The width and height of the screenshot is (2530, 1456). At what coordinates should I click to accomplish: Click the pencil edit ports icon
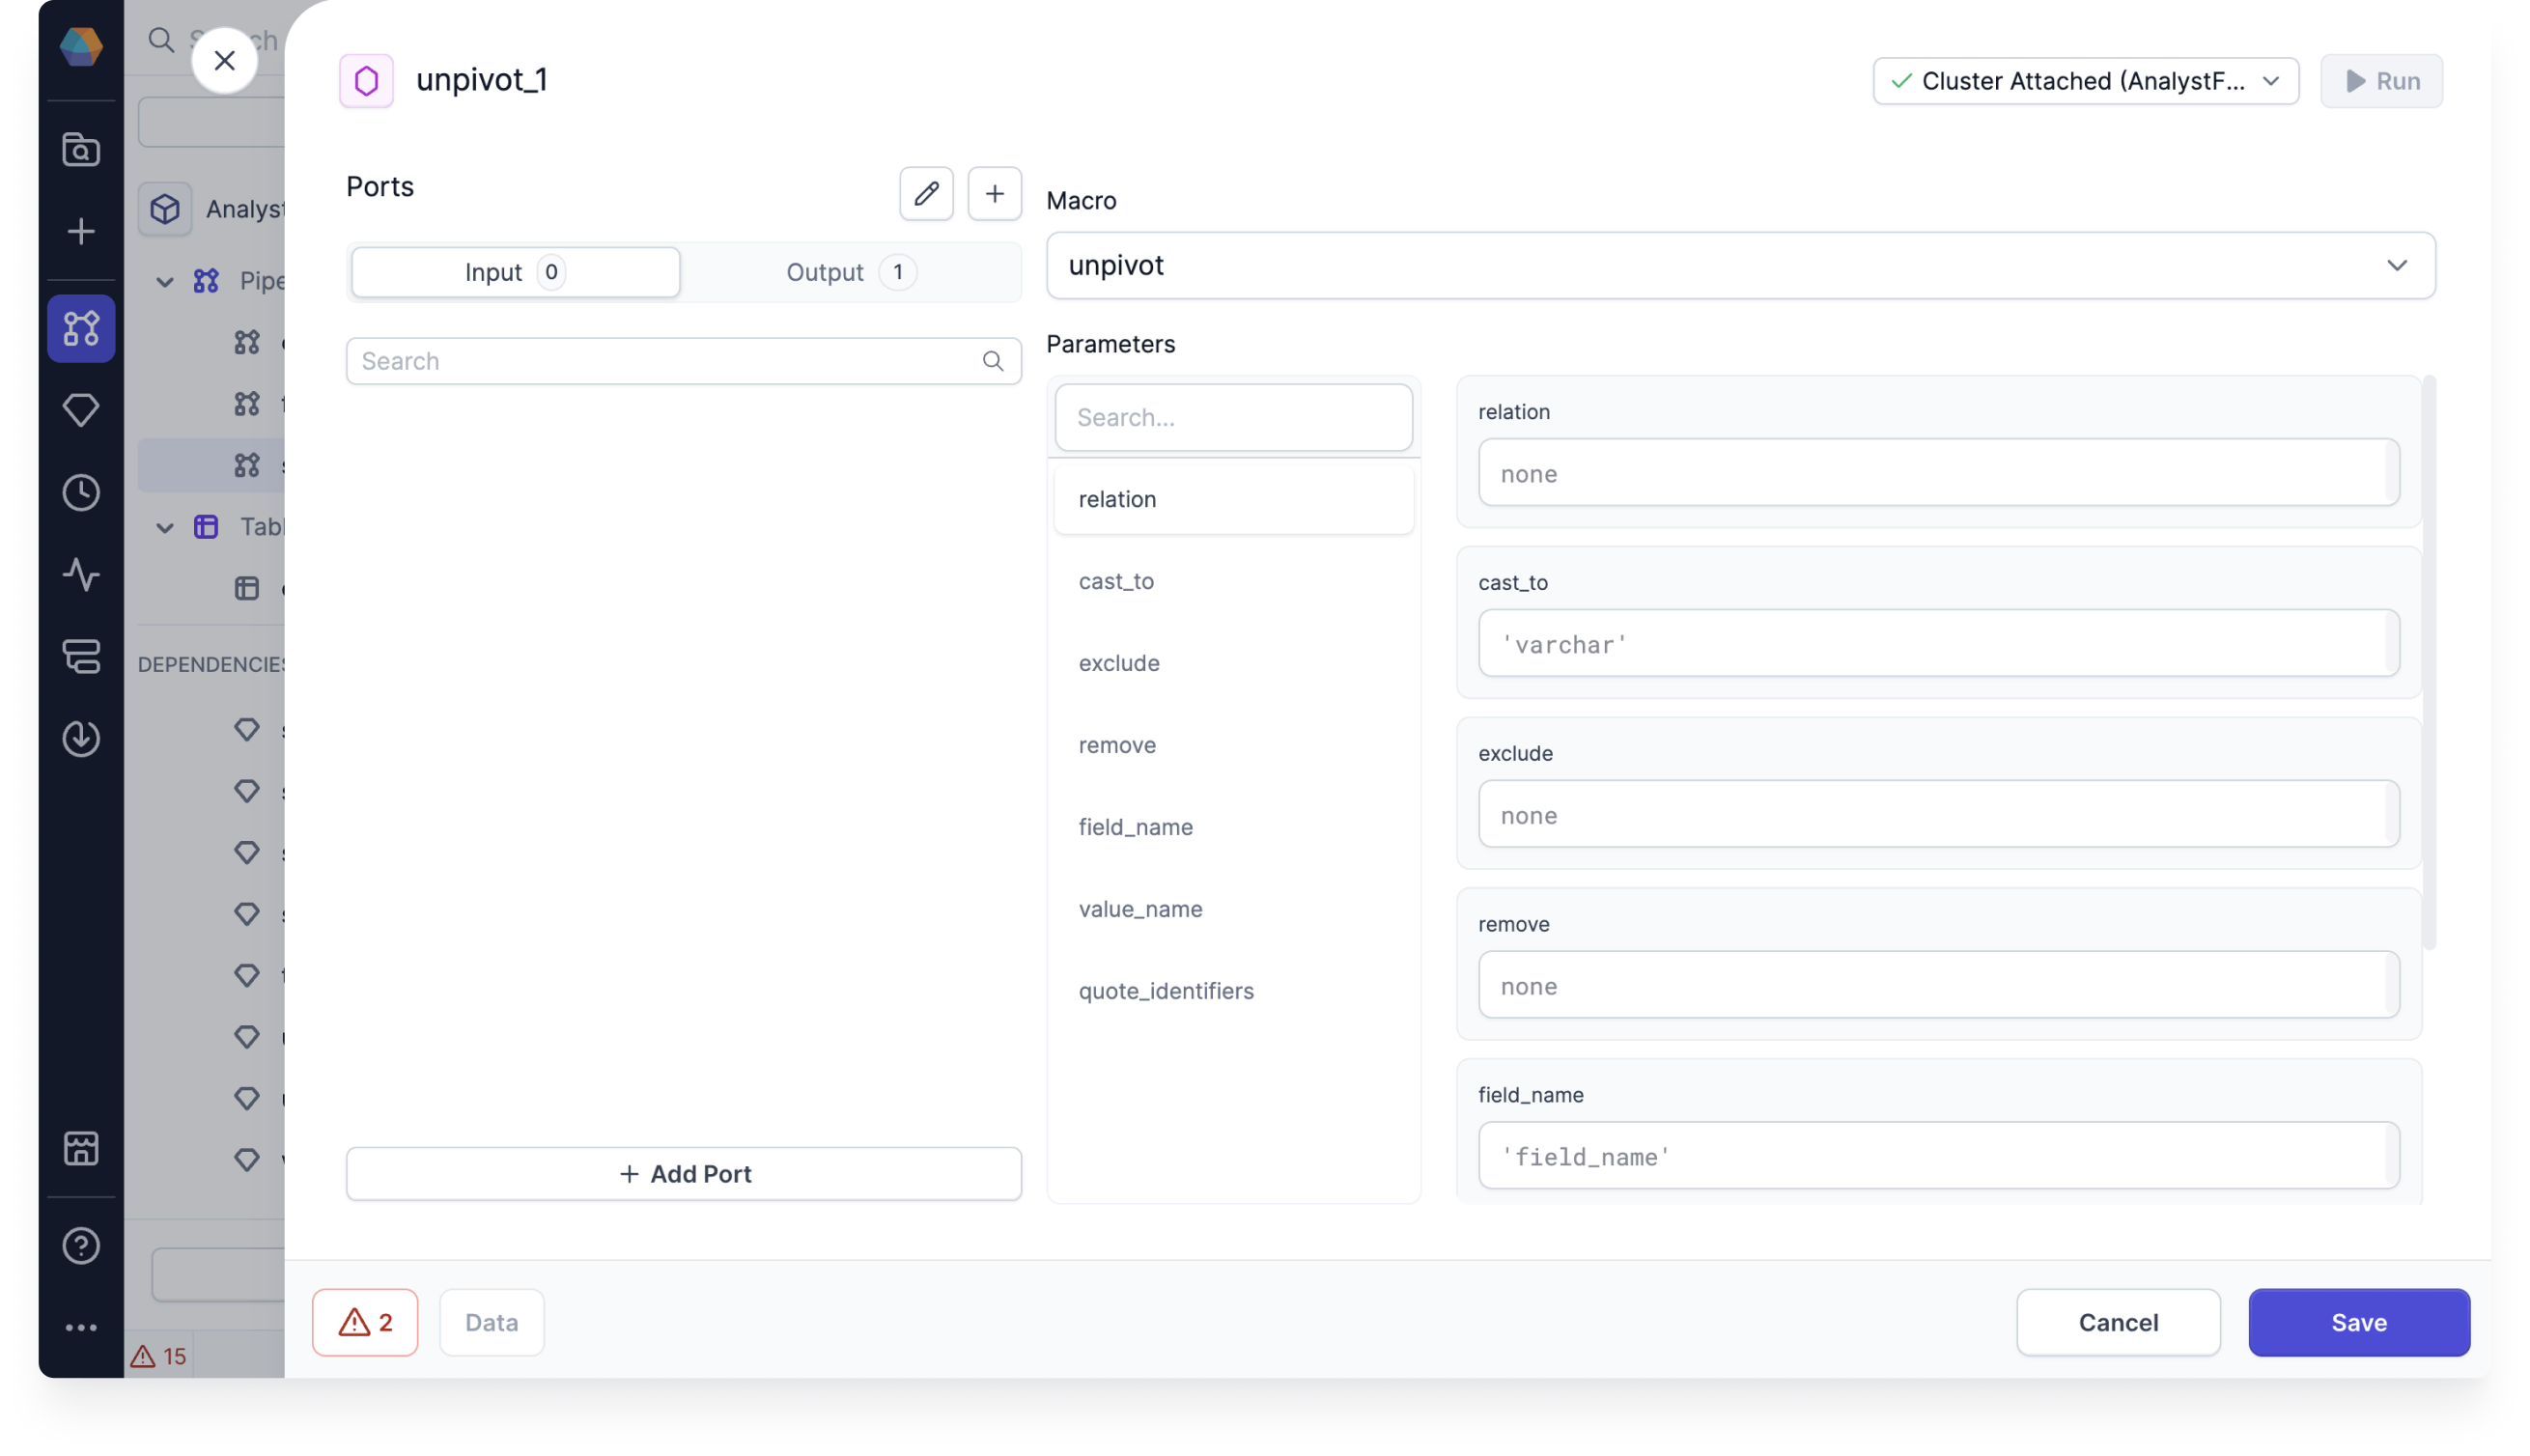[925, 193]
